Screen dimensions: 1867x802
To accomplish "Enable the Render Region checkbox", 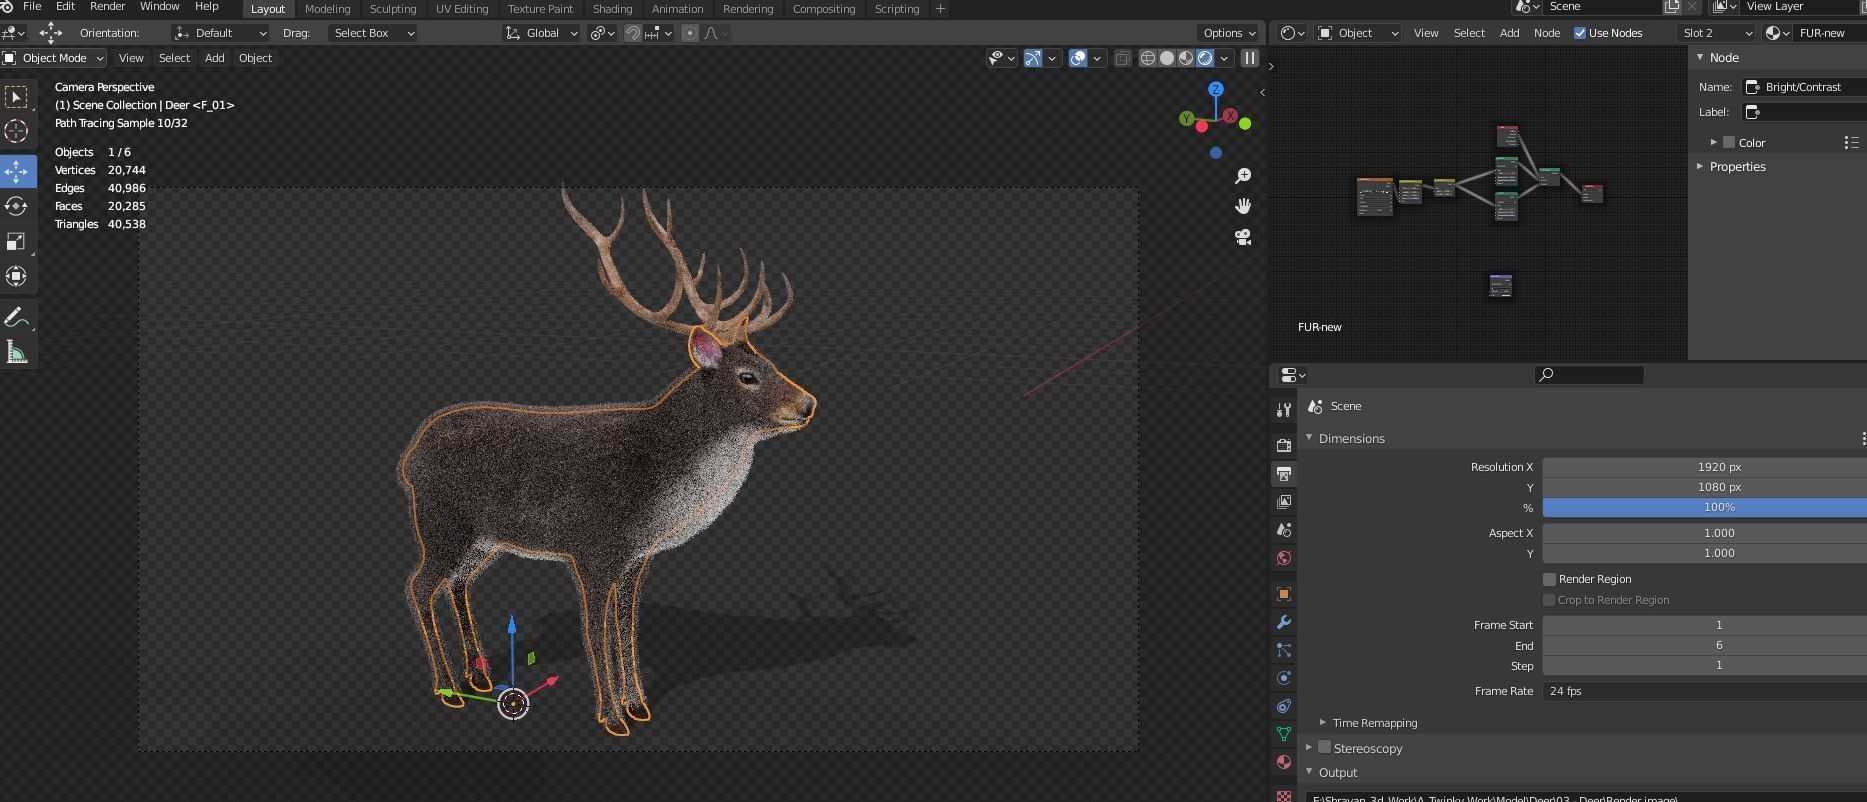I will pos(1549,579).
